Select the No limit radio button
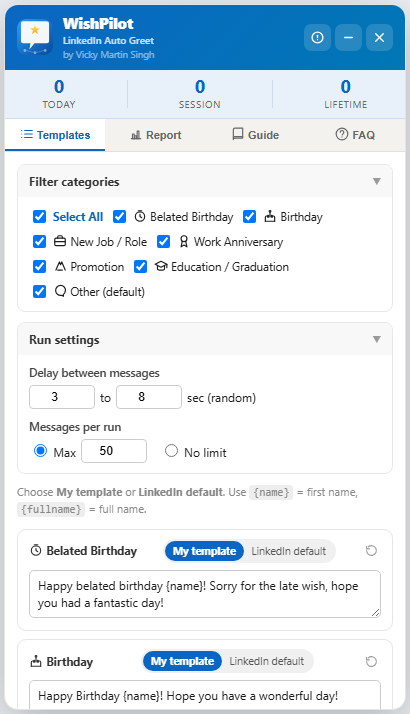 click(171, 451)
